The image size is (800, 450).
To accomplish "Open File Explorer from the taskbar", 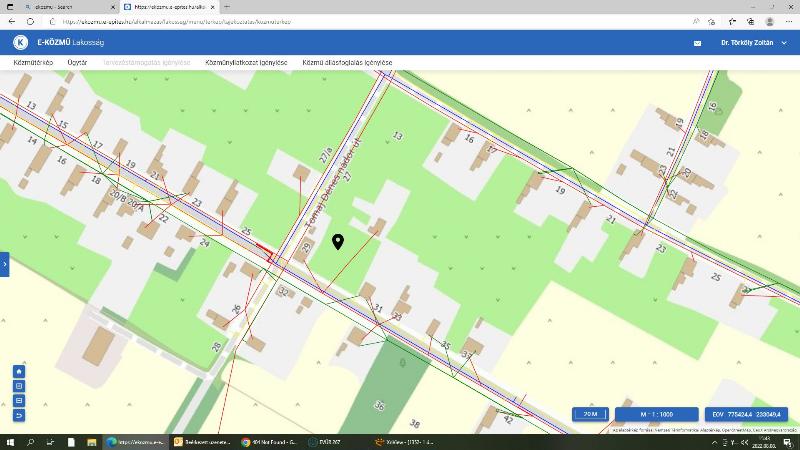I will [x=92, y=442].
